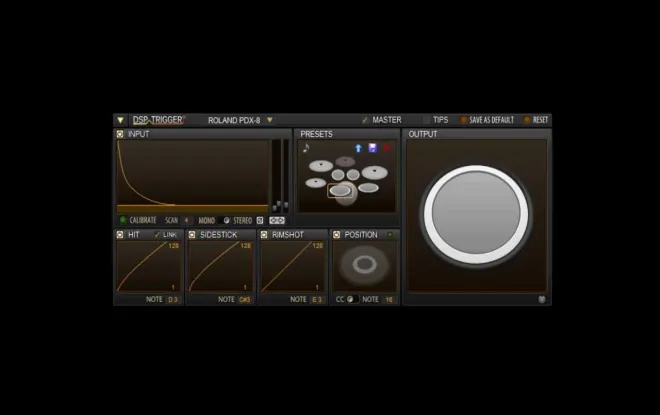Change the SCAN value 4

(186, 220)
